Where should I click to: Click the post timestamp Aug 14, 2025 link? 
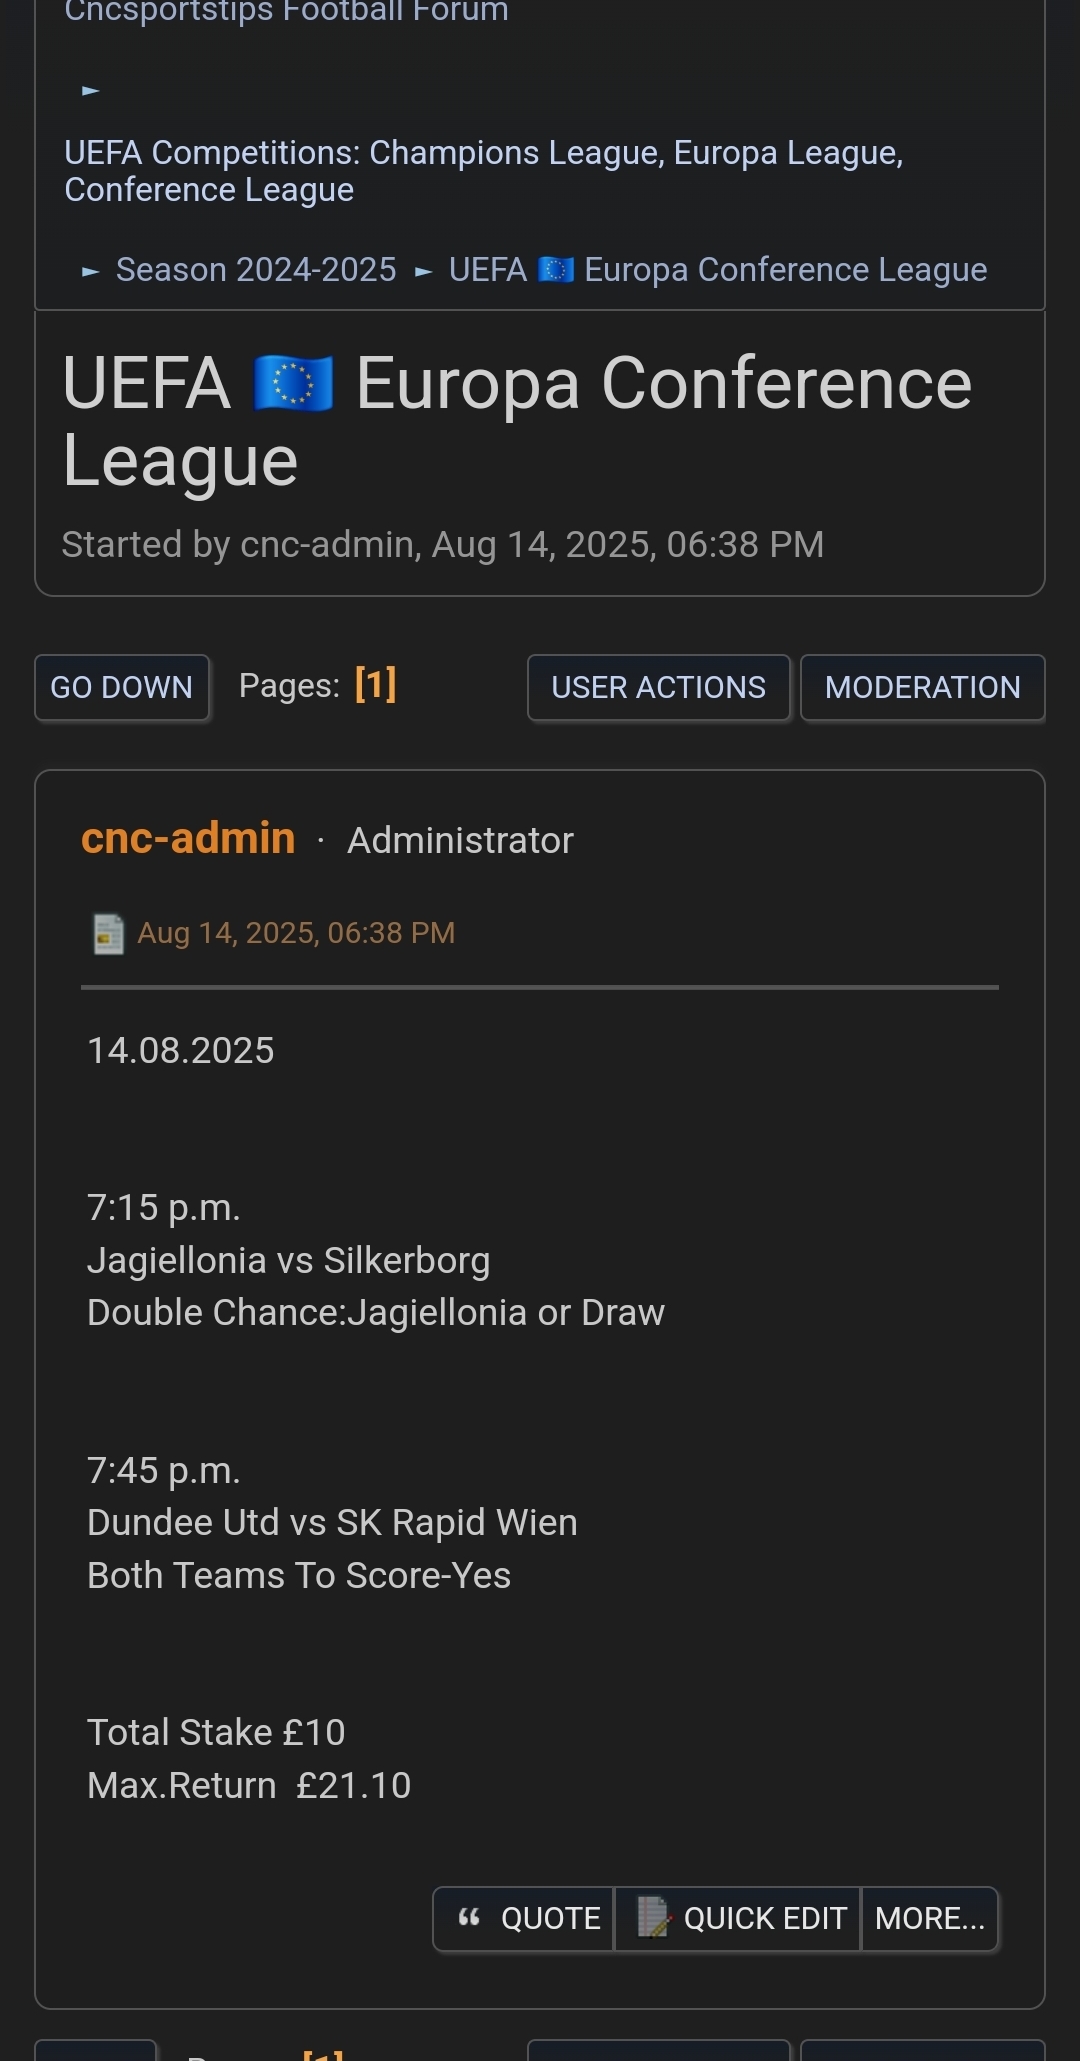(x=296, y=933)
